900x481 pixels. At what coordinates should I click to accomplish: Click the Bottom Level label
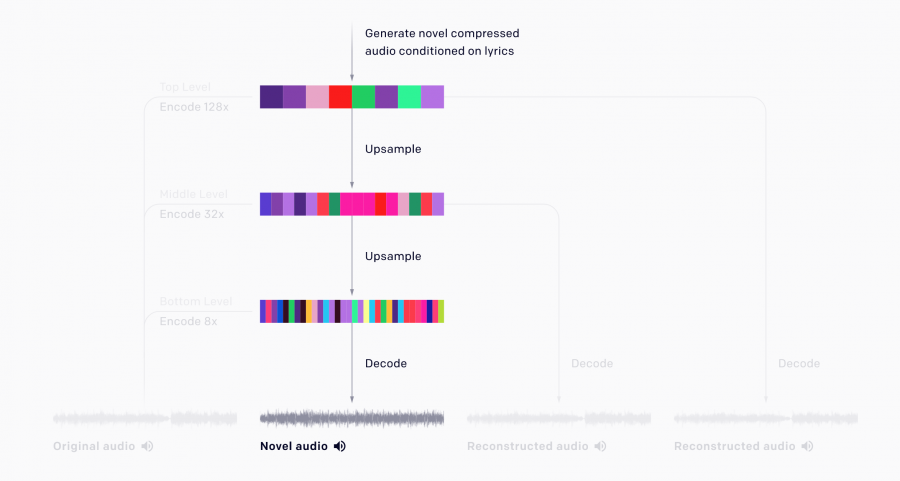195,301
